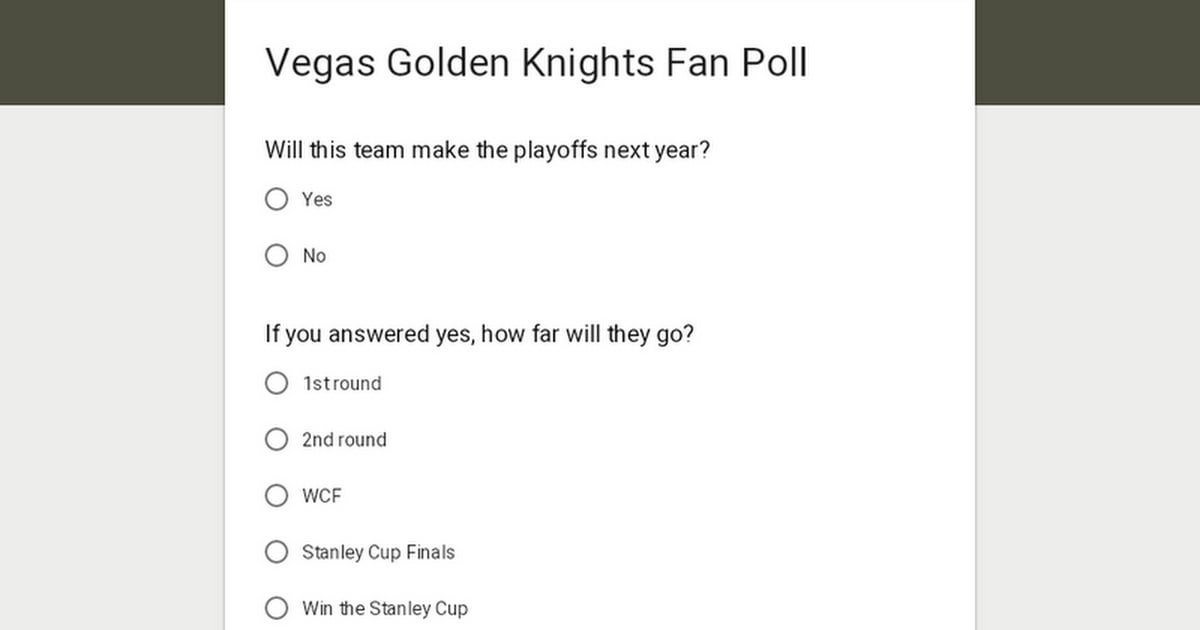The height and width of the screenshot is (630, 1200).
Task: Pick the 'Stanley Cup Finals' radio circle
Action: tap(276, 552)
